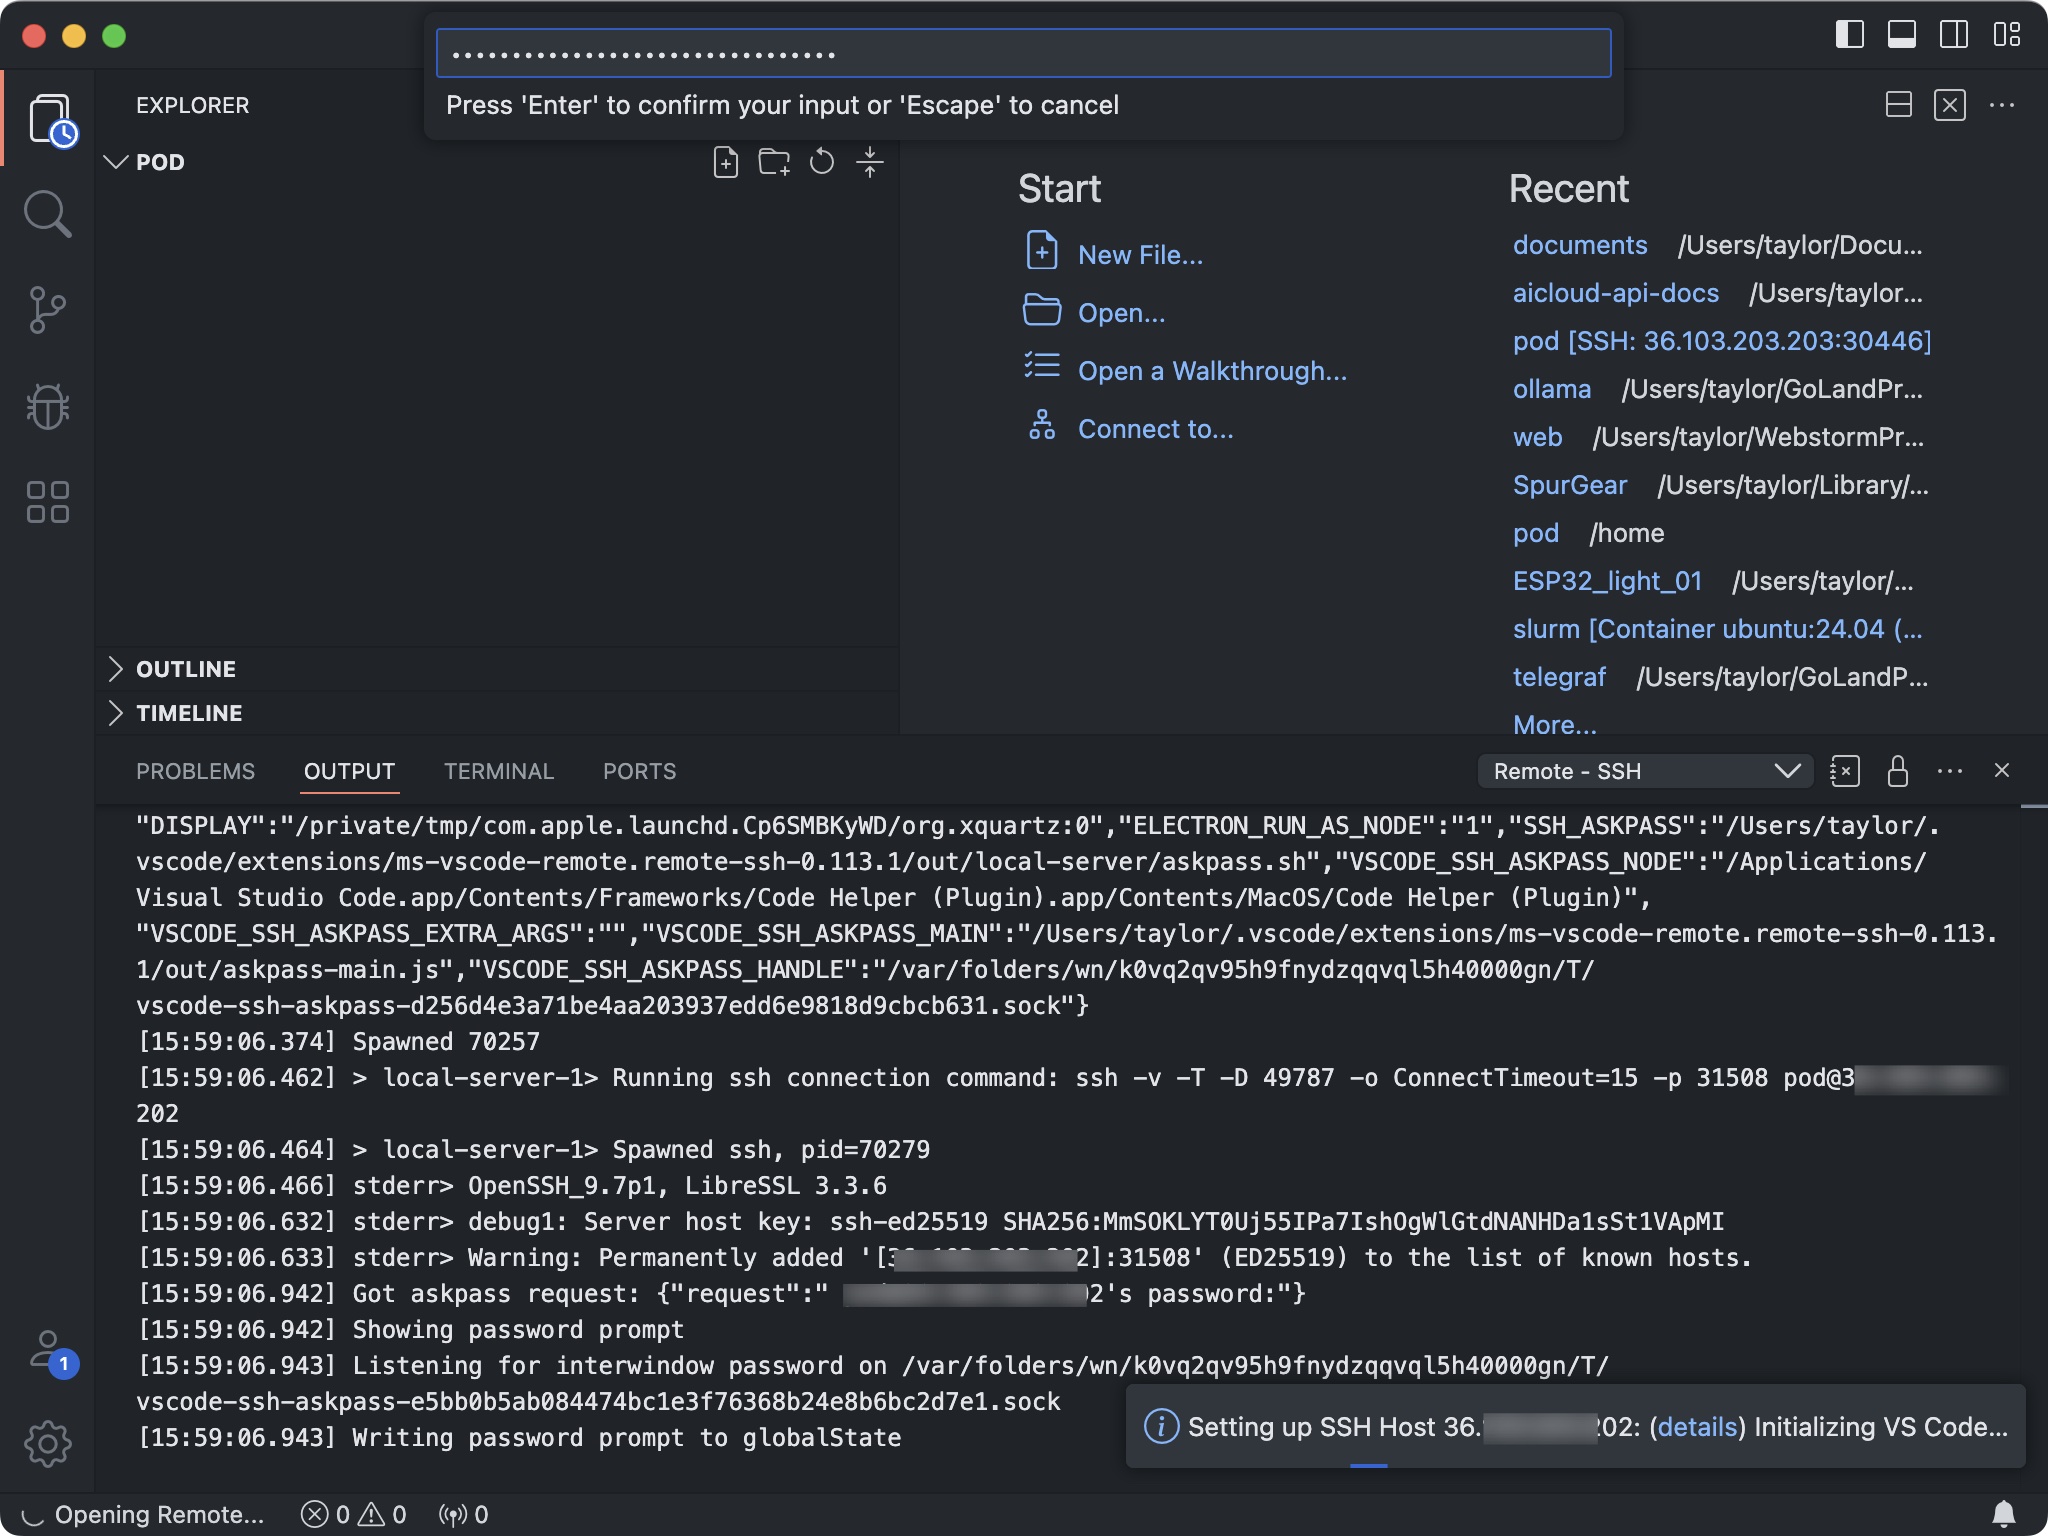
Task: Clear the output with clear icon
Action: pyautogui.click(x=1845, y=771)
